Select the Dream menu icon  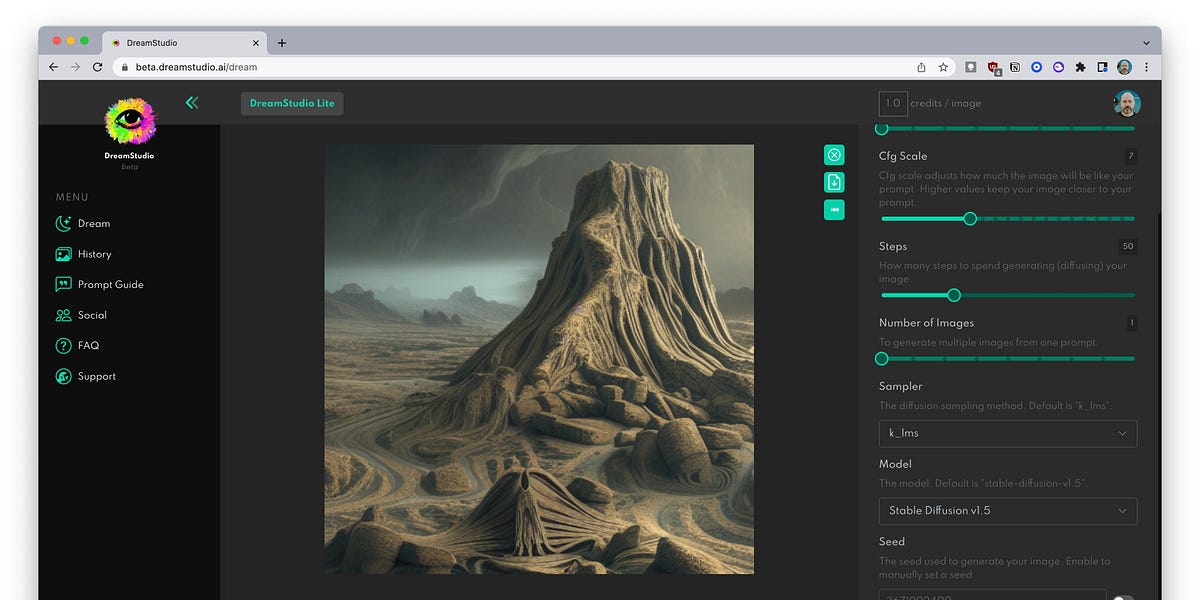62,223
